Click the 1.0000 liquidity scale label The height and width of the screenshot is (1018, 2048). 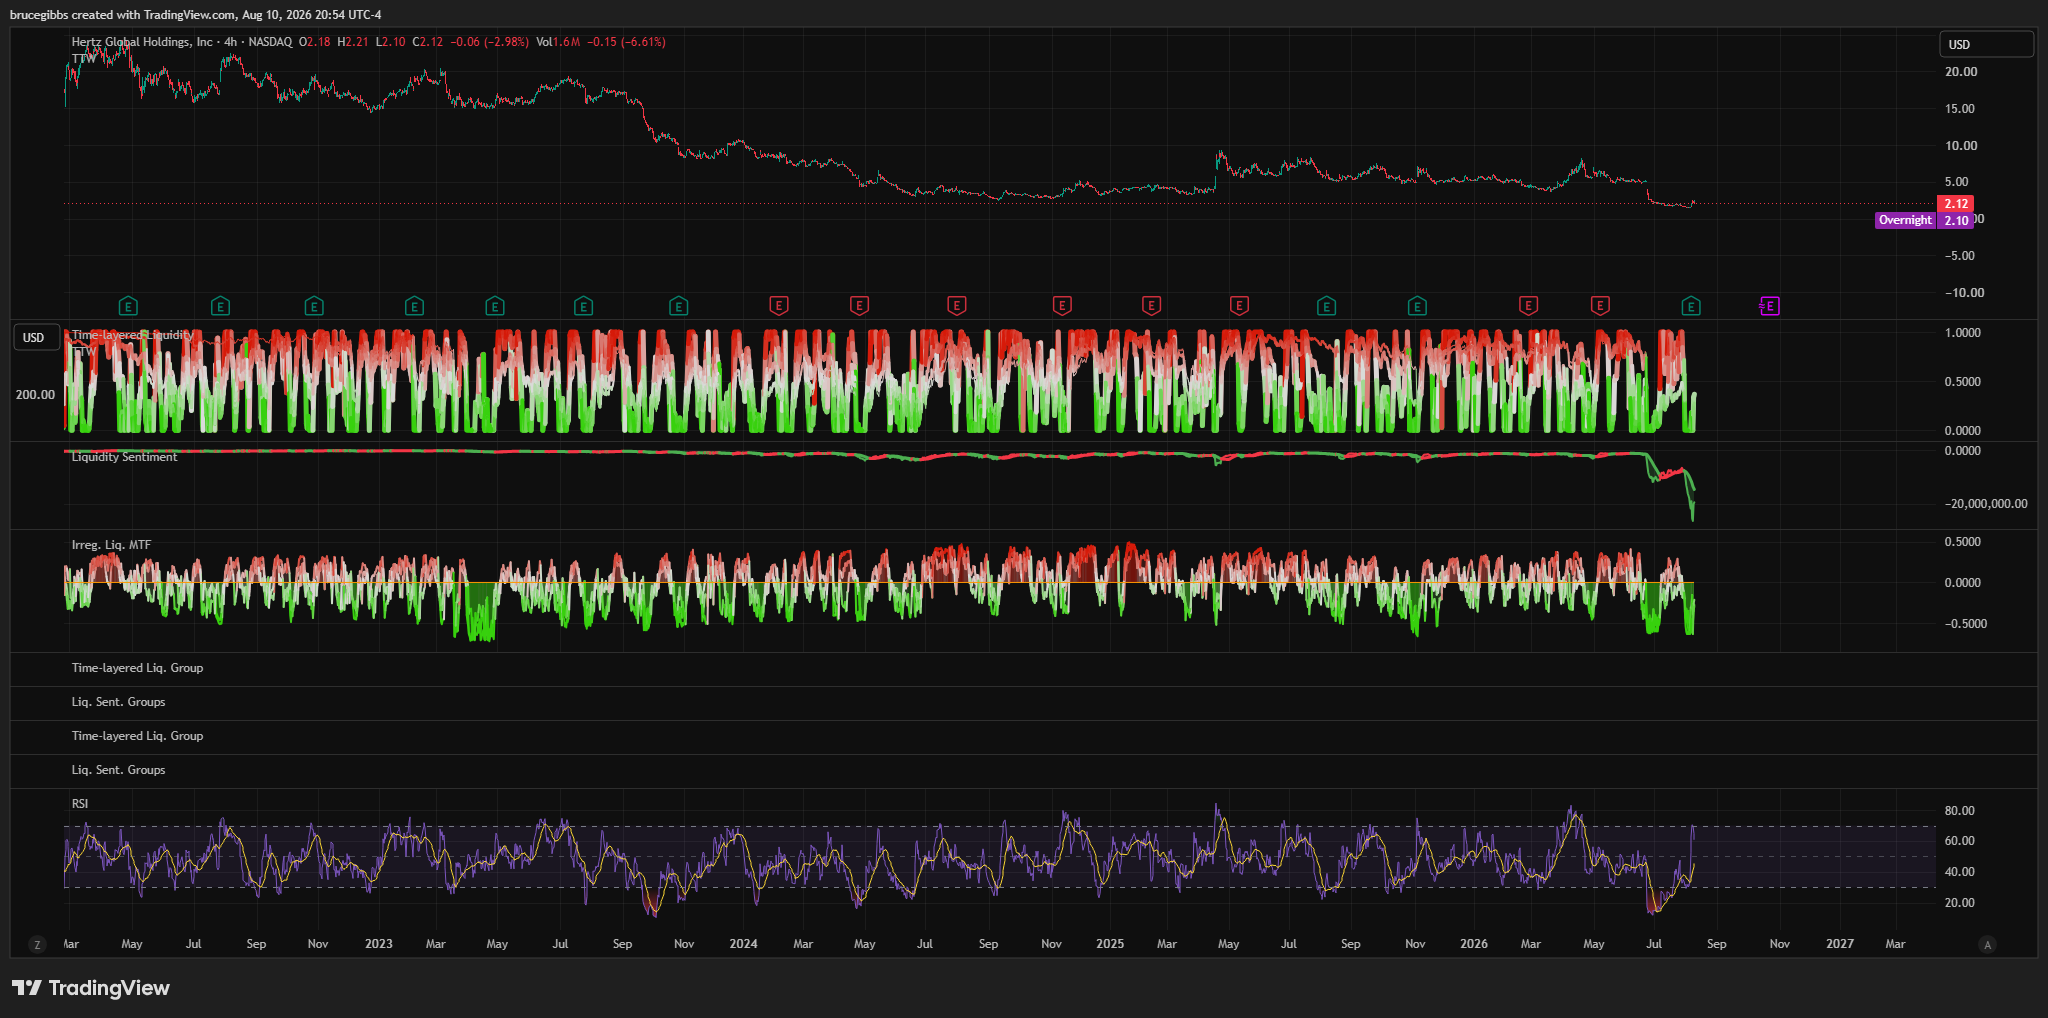(x=1963, y=333)
